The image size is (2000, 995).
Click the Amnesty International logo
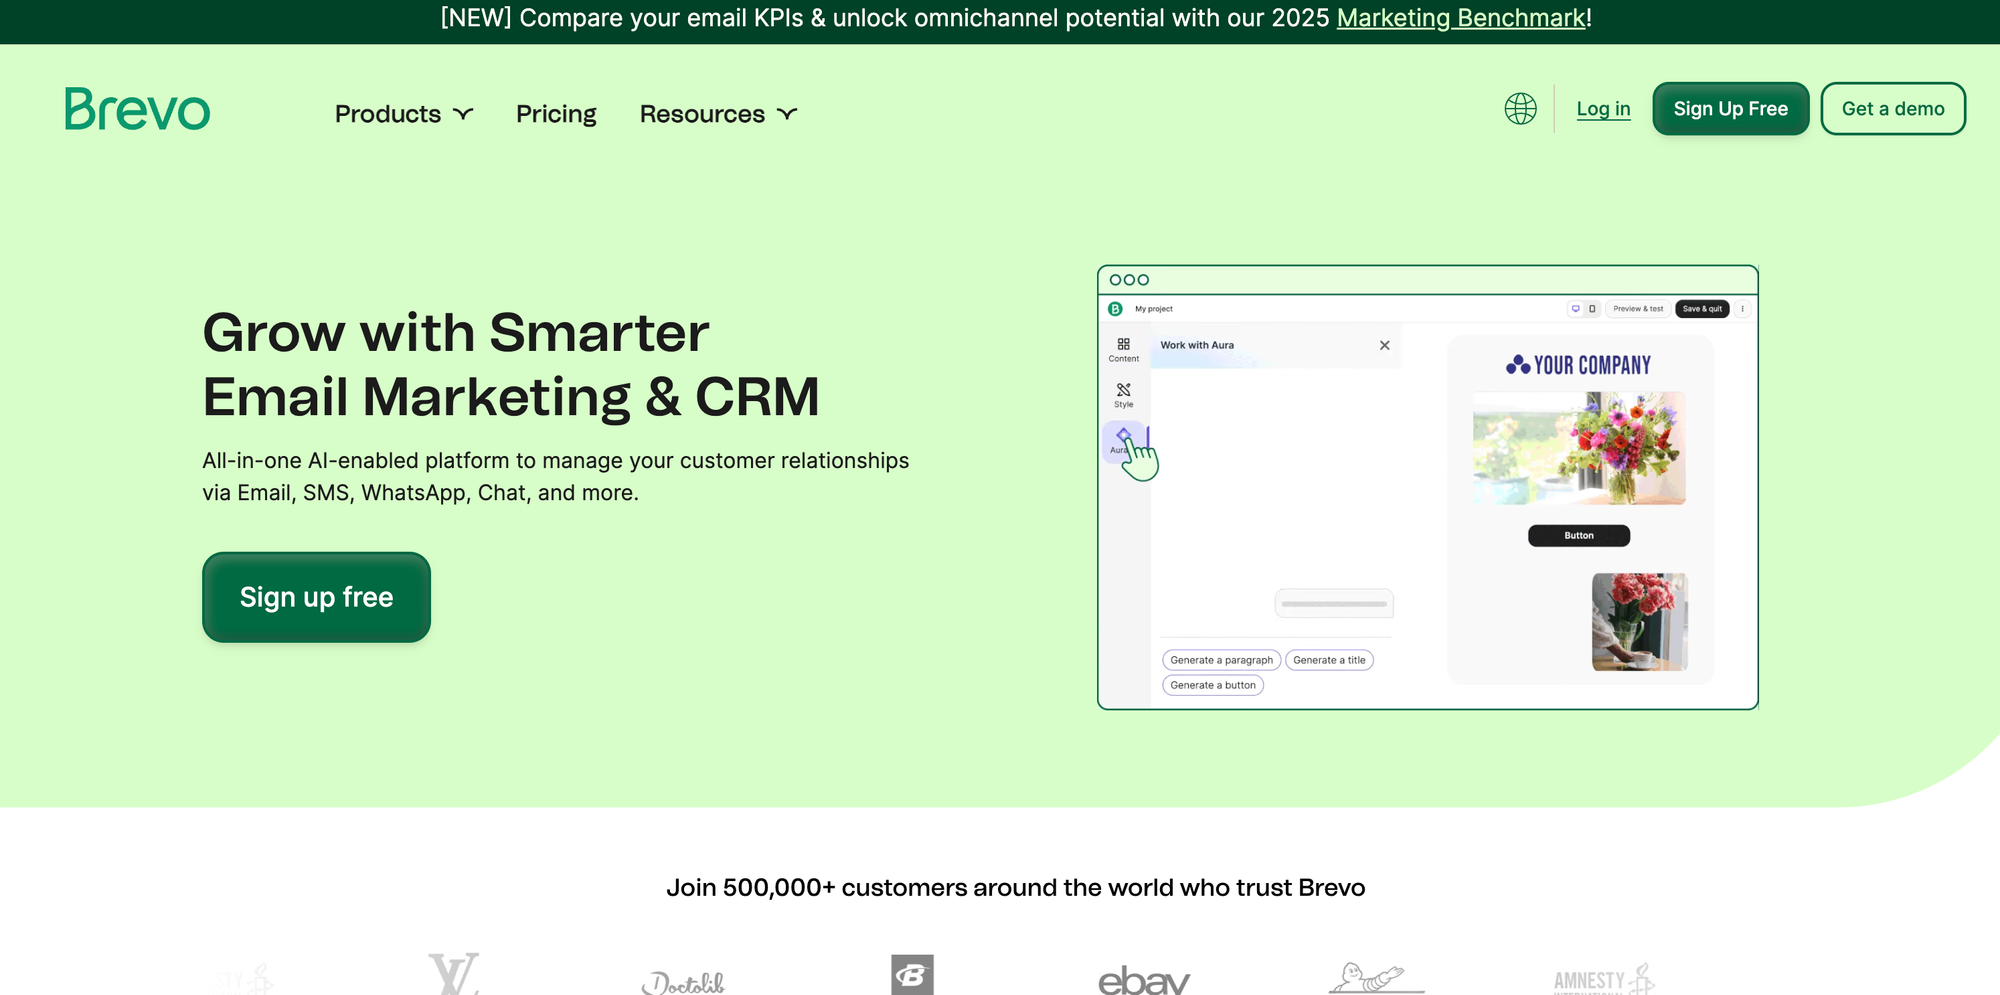point(1604,979)
